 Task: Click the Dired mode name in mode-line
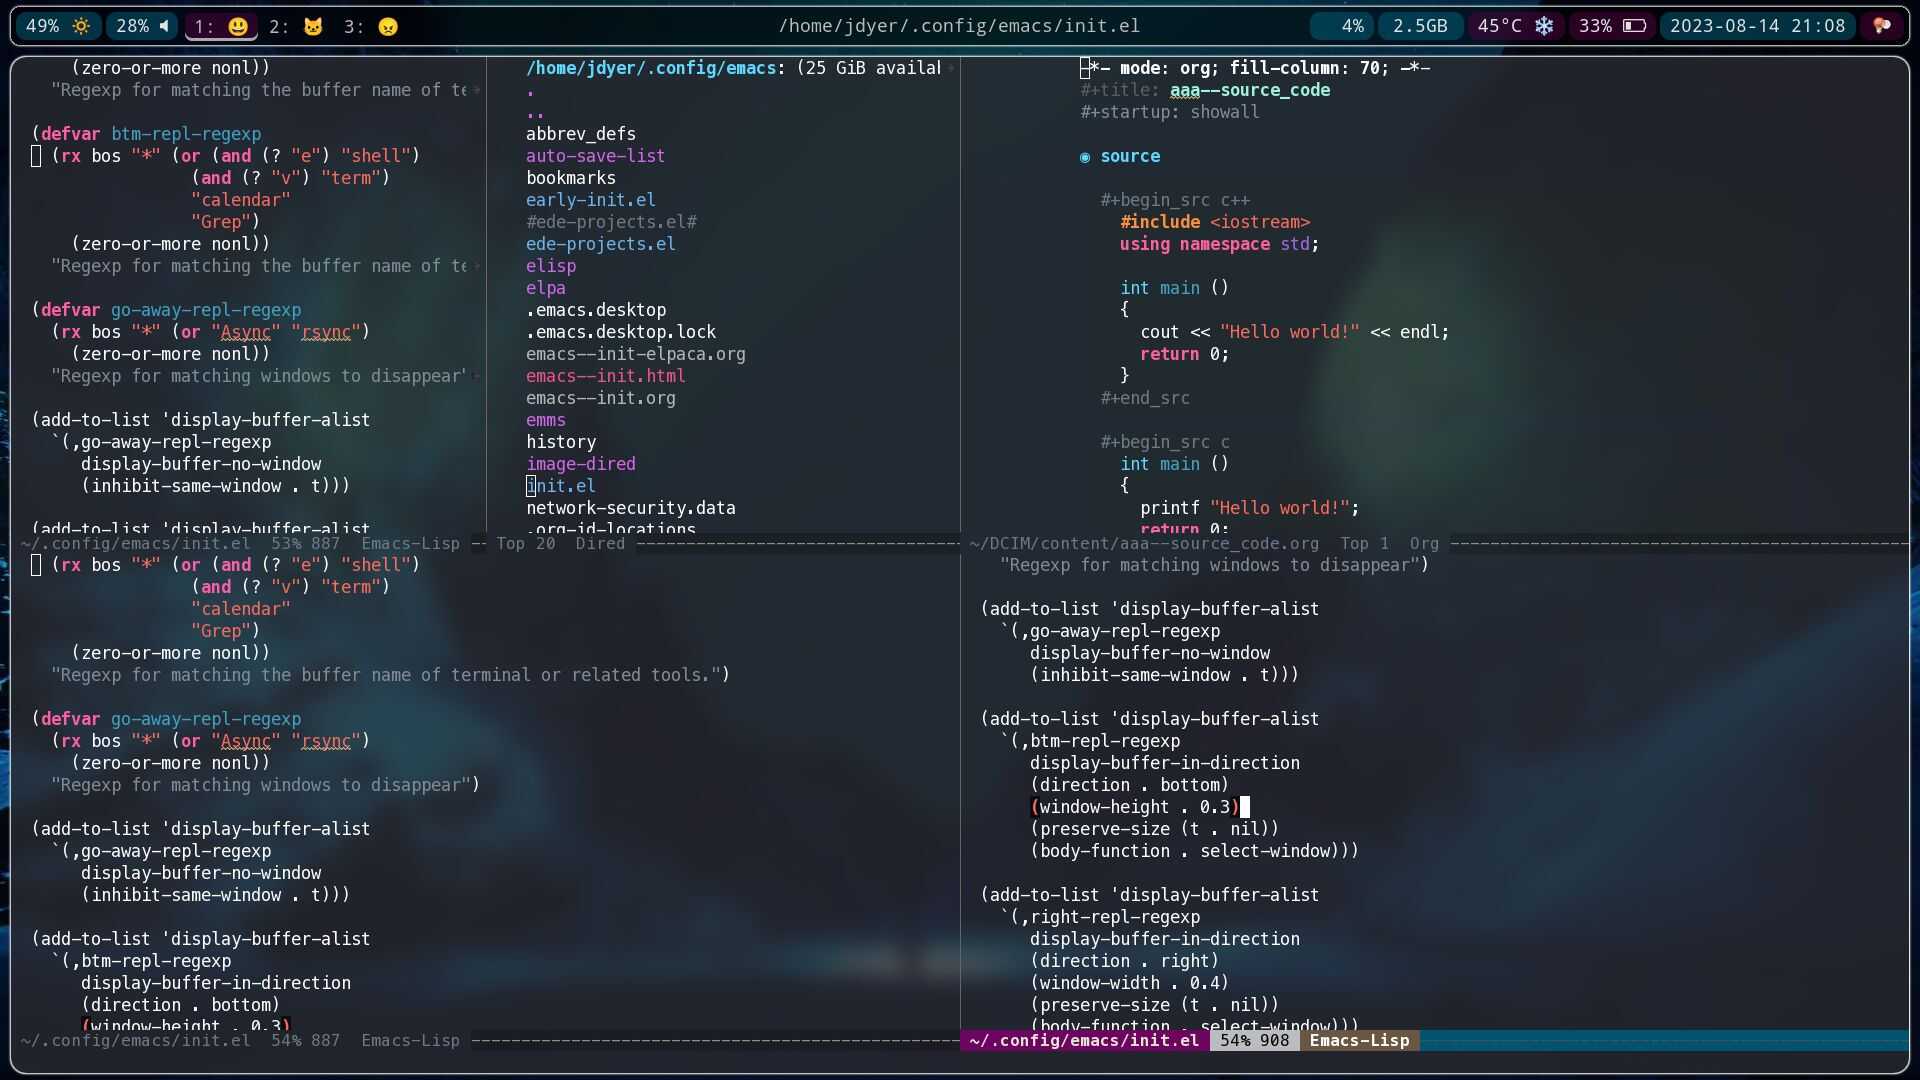(x=599, y=544)
